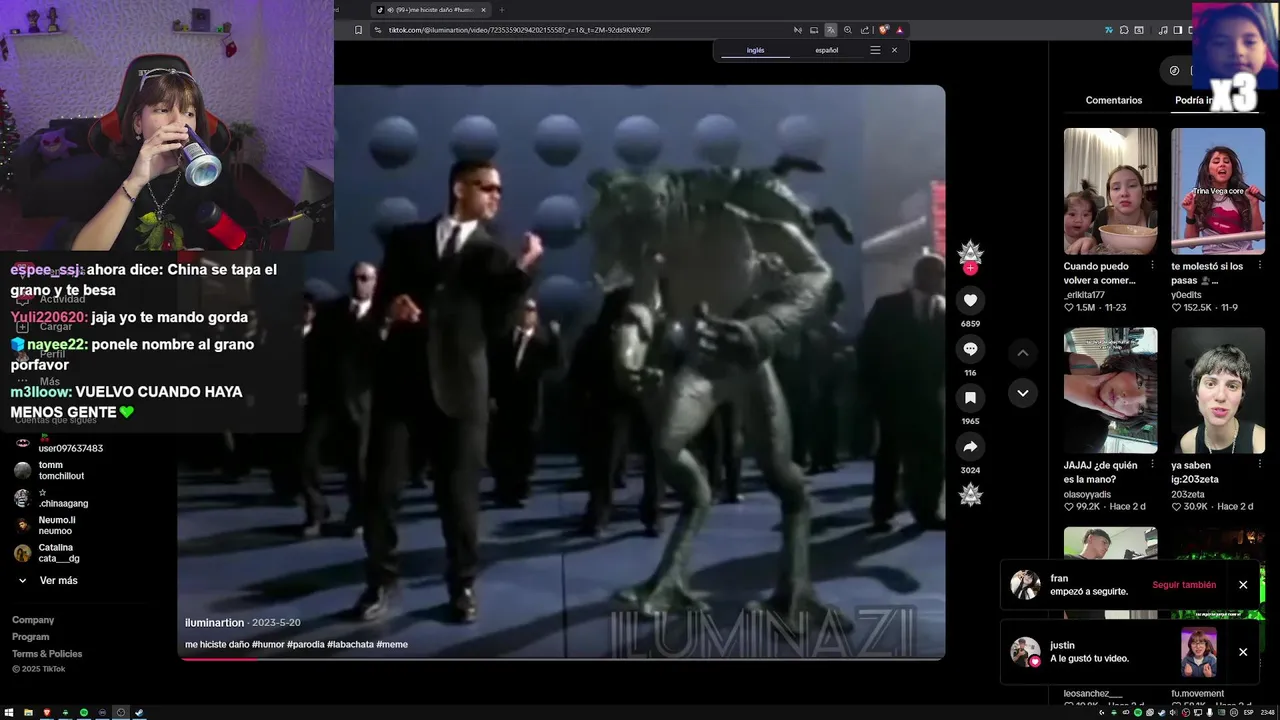Open options for JAJAJ de quién video

coord(1152,466)
